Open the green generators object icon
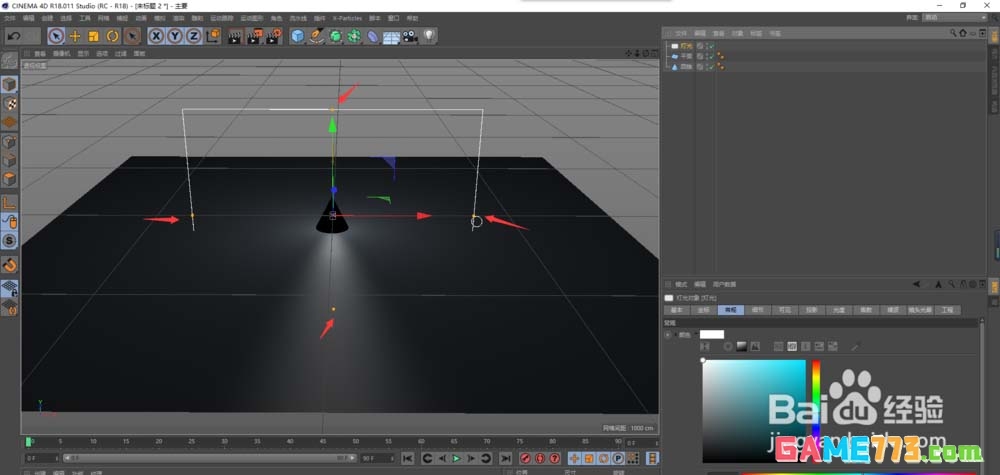Image resolution: width=1000 pixels, height=475 pixels. [x=335, y=36]
